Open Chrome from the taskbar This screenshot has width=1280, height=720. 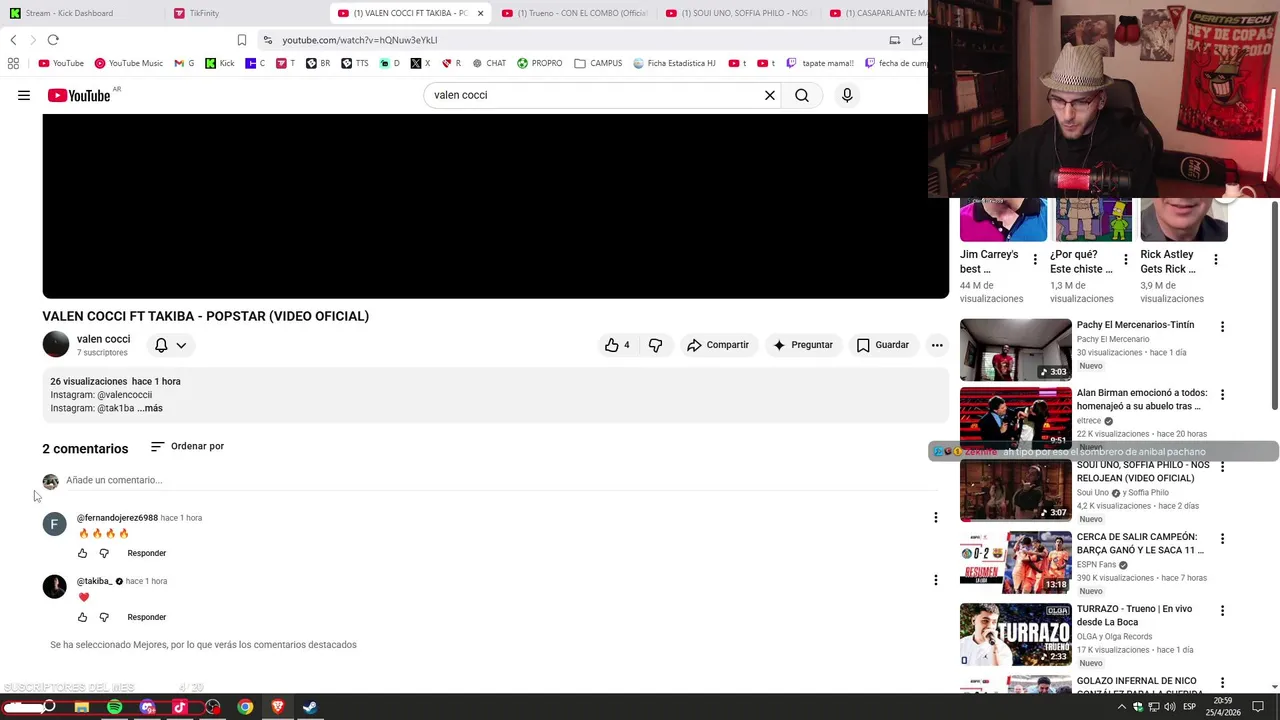click(x=245, y=707)
